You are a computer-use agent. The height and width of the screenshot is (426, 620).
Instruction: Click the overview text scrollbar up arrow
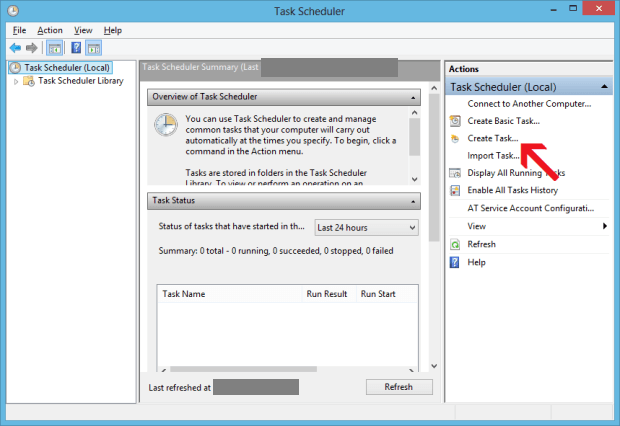[414, 113]
